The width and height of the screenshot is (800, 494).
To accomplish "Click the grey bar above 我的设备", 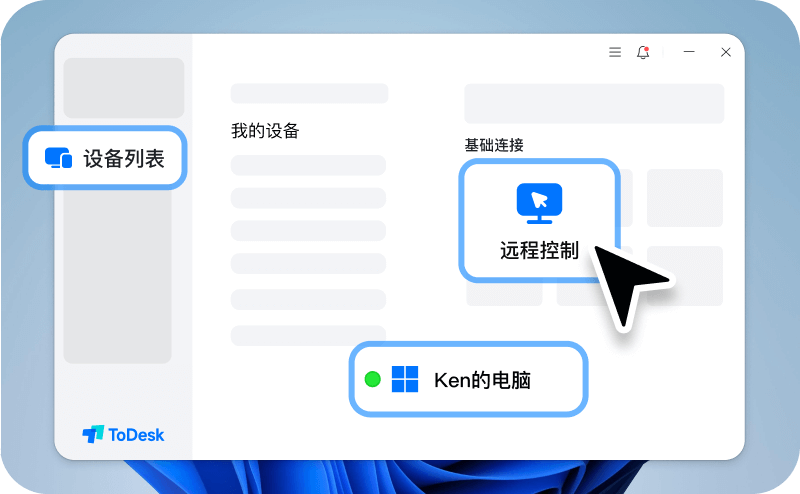I will point(309,93).
